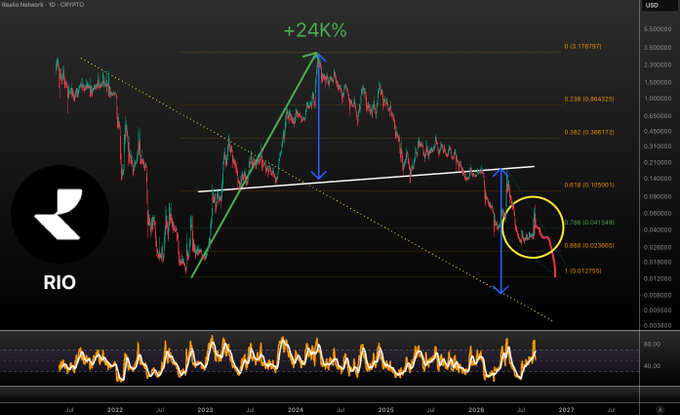
Task: Click price axis value 3.500000
Action: [657, 48]
